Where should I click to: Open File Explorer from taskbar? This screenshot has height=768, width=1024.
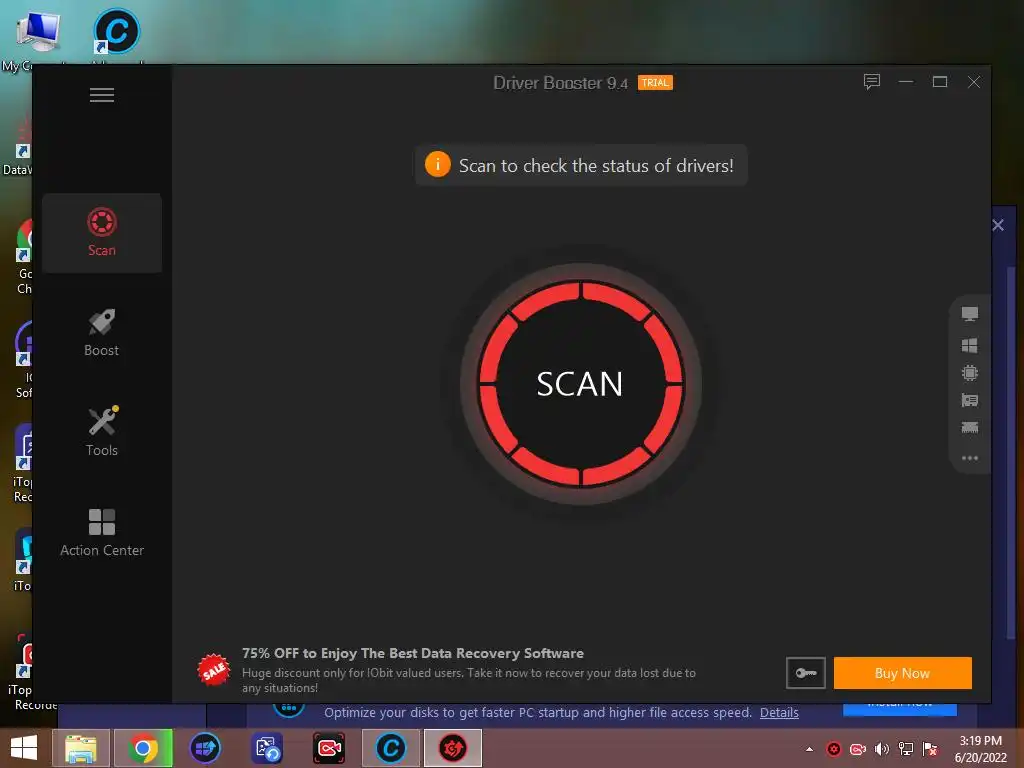coord(81,748)
